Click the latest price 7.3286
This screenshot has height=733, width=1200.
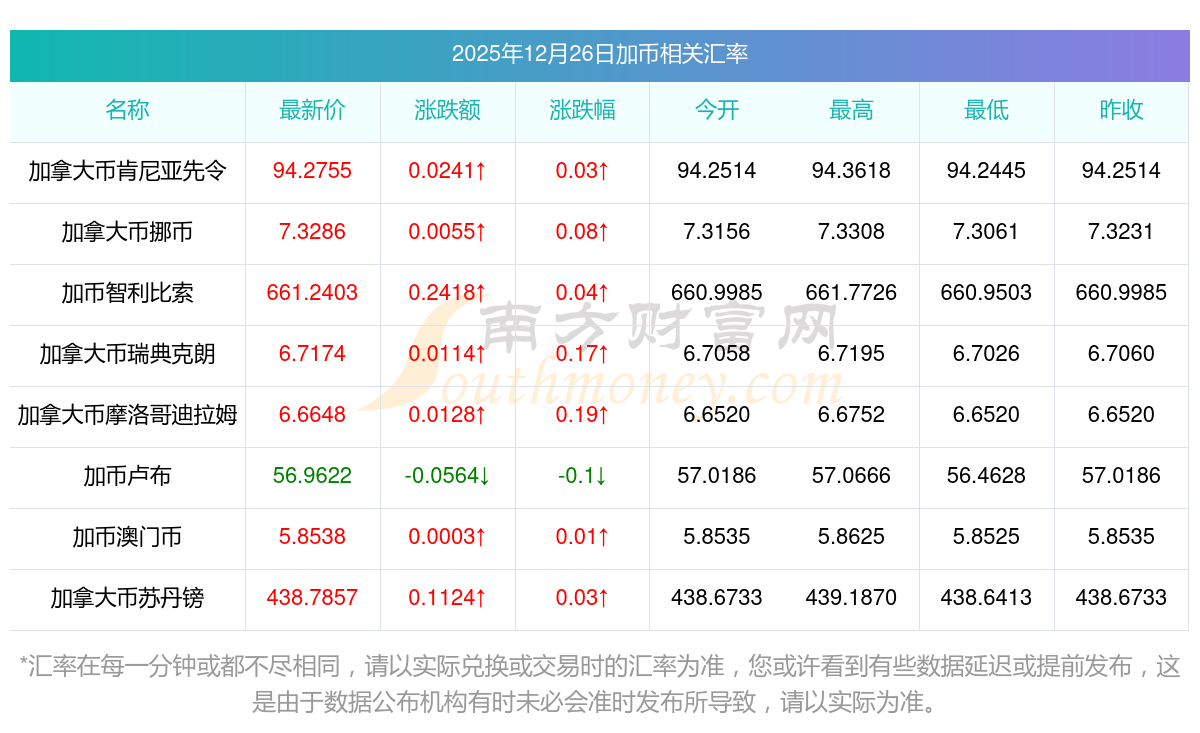[312, 232]
